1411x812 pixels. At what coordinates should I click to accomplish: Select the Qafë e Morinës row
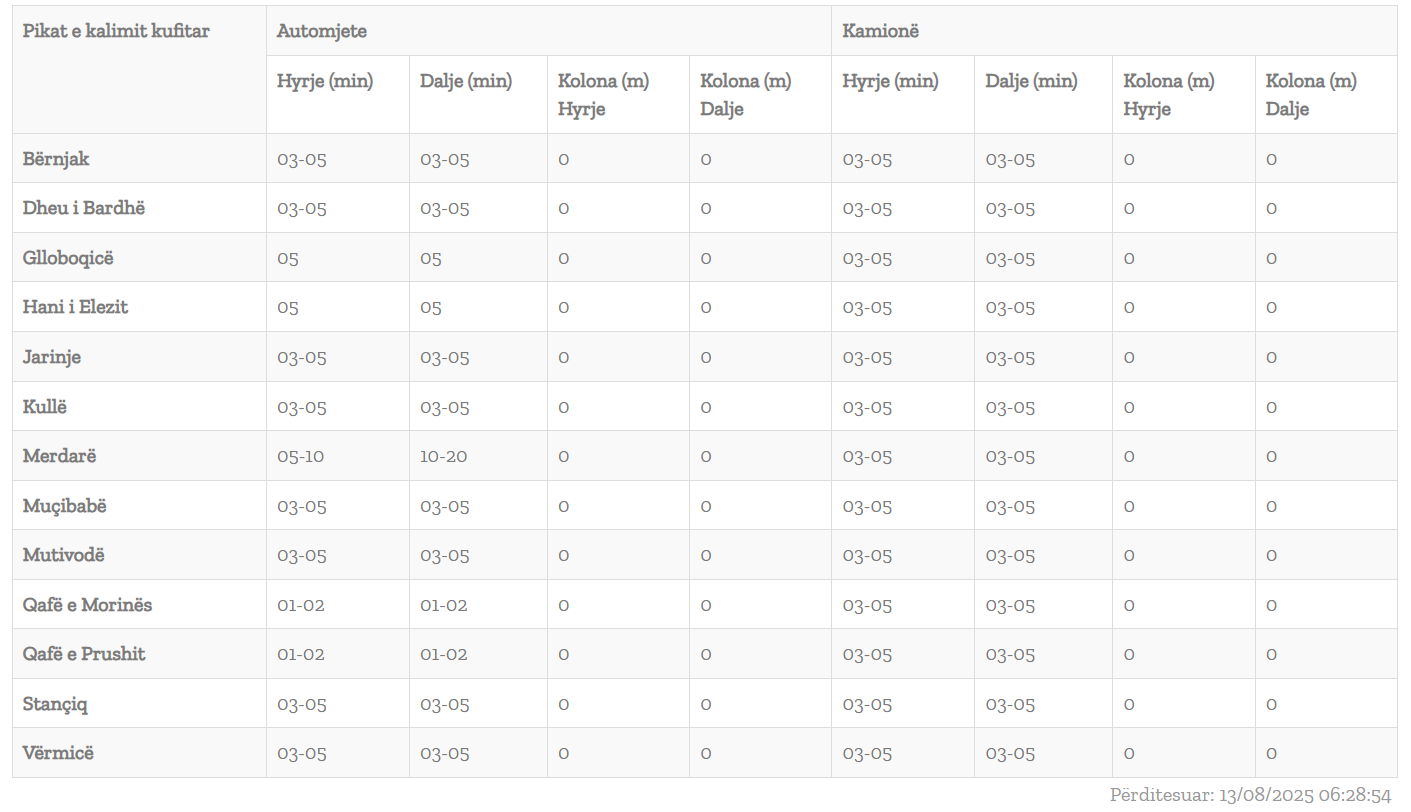click(x=88, y=605)
